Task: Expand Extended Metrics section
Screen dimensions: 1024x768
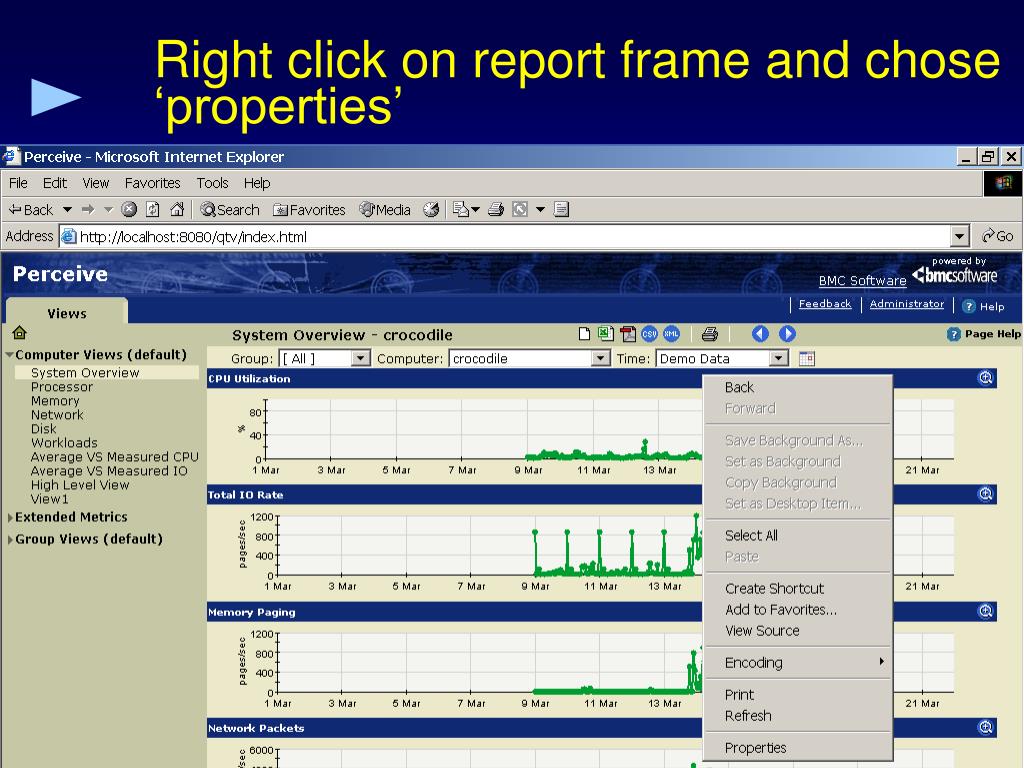Action: pos(10,518)
